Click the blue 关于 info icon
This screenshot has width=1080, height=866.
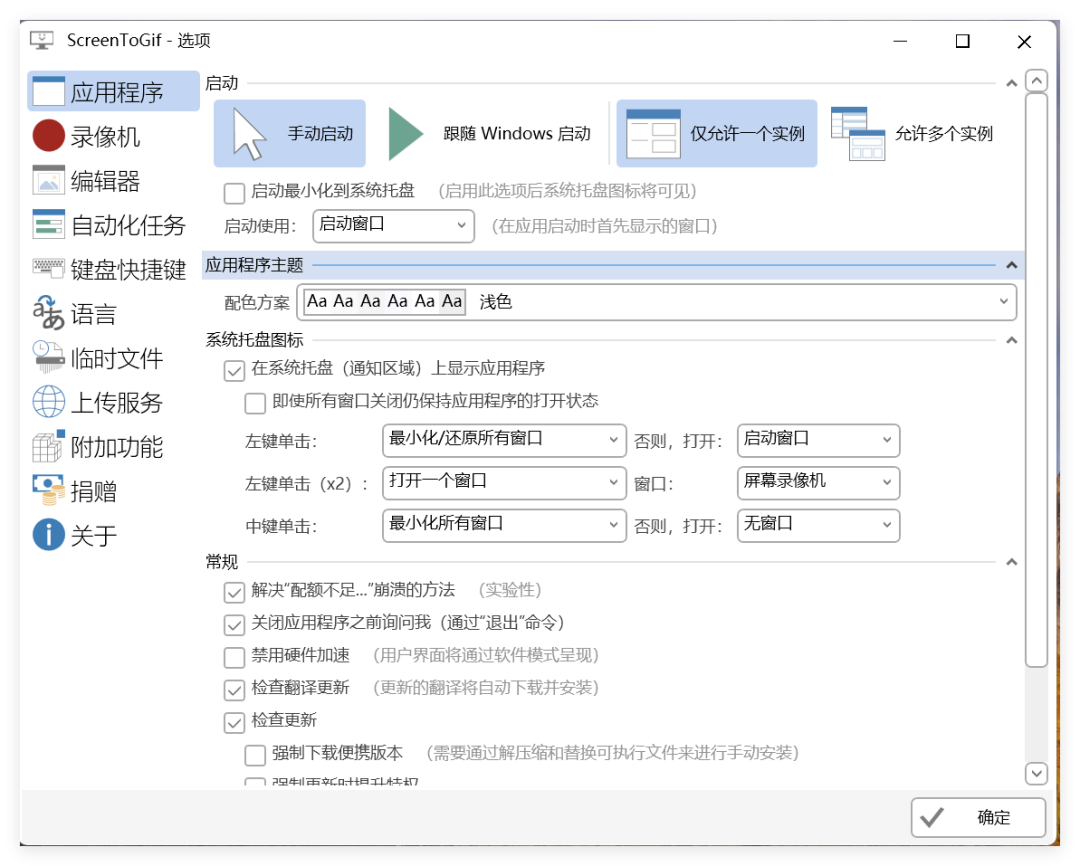click(48, 534)
